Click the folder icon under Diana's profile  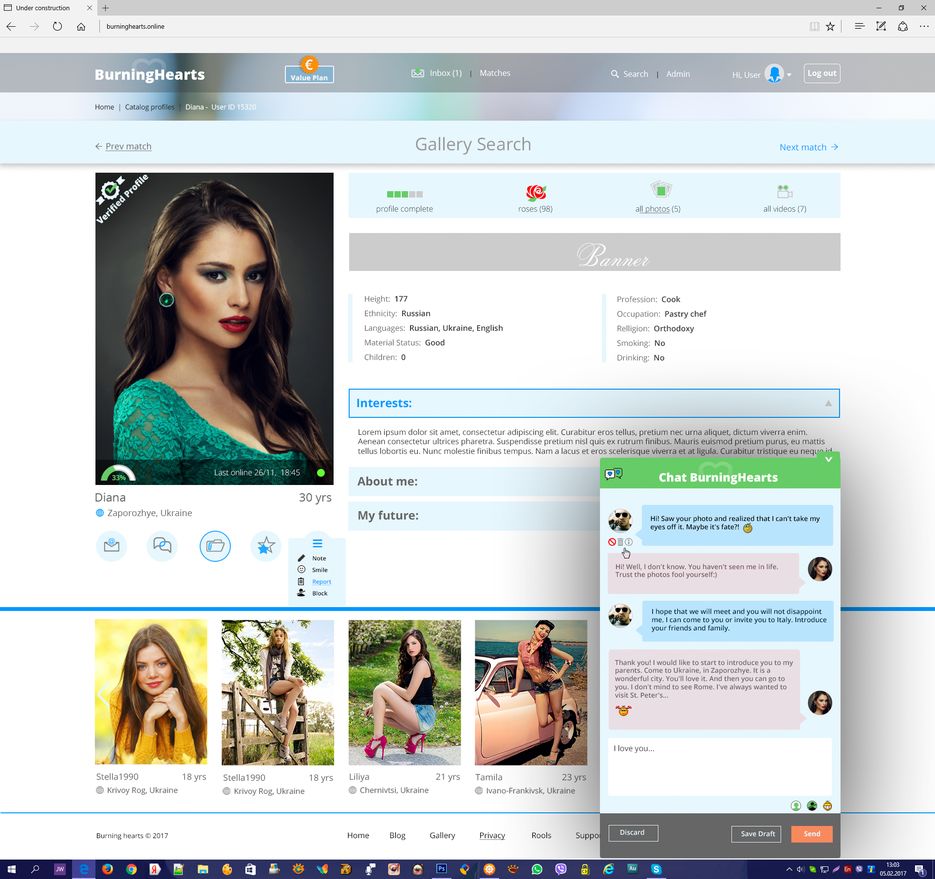tap(215, 546)
